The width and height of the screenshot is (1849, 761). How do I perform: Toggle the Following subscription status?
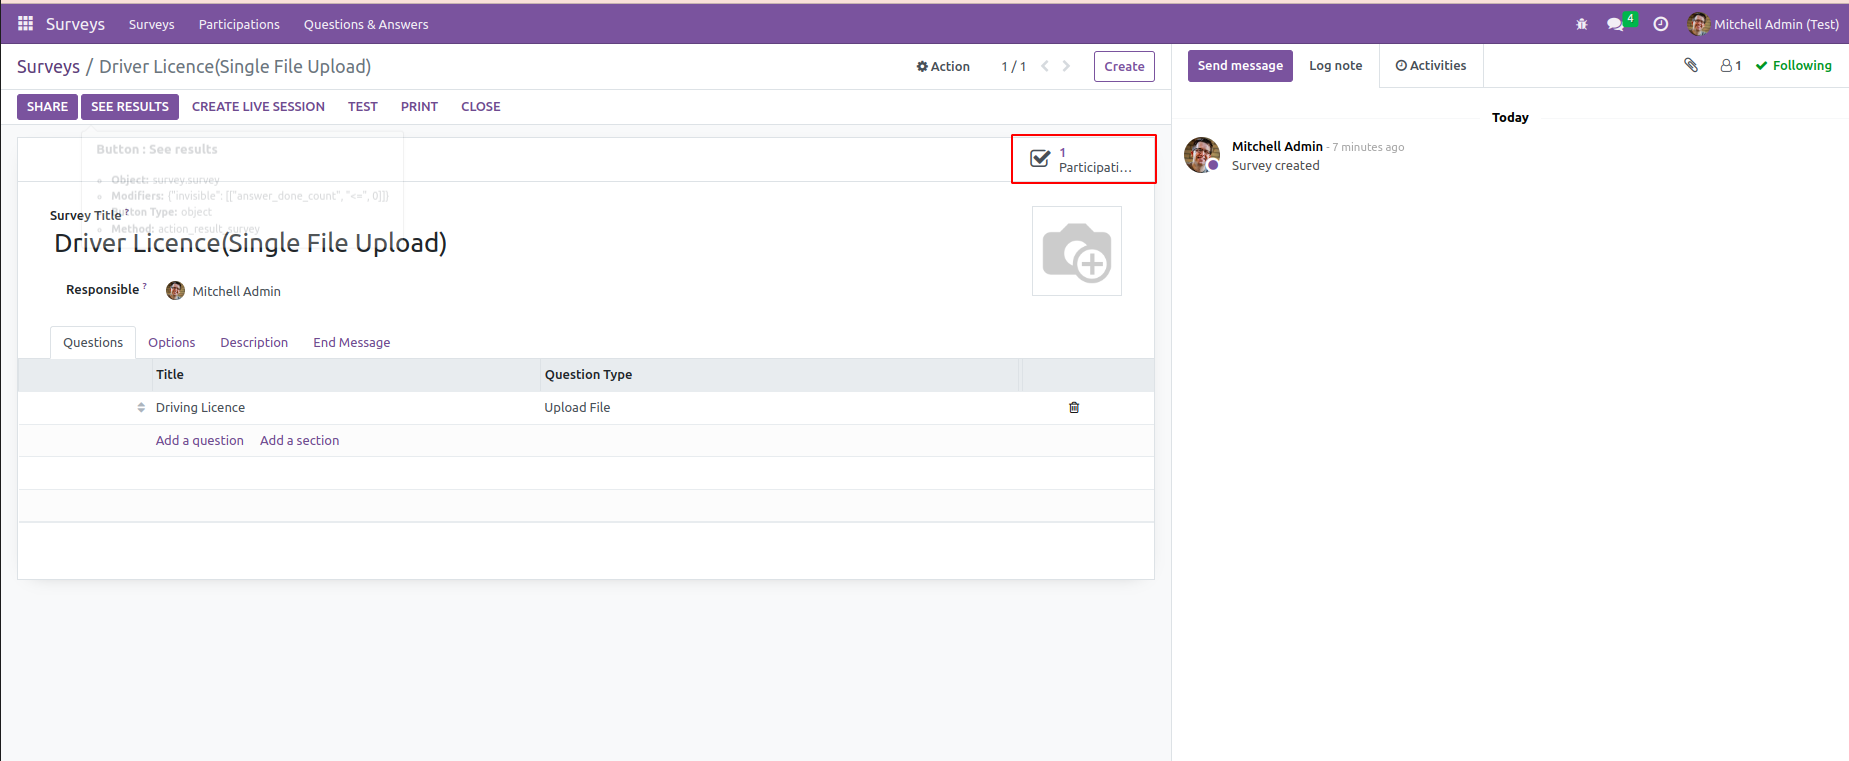point(1793,66)
